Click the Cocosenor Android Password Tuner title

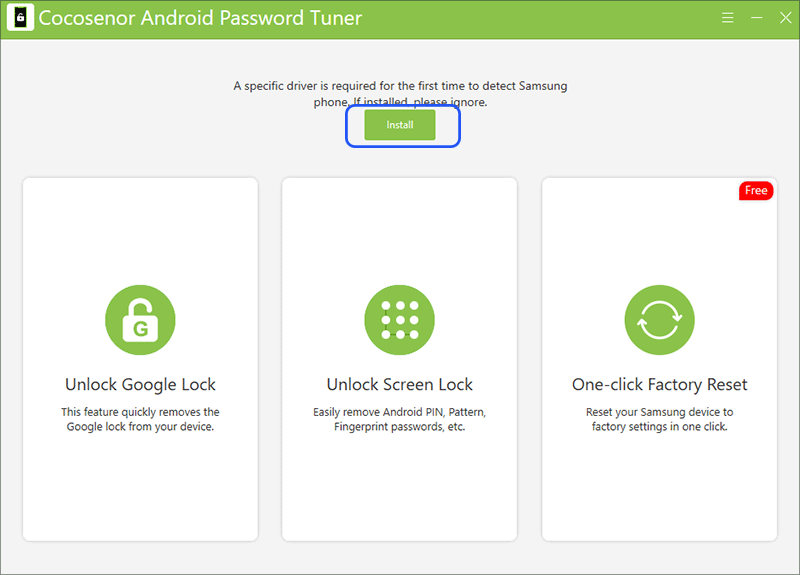(200, 18)
